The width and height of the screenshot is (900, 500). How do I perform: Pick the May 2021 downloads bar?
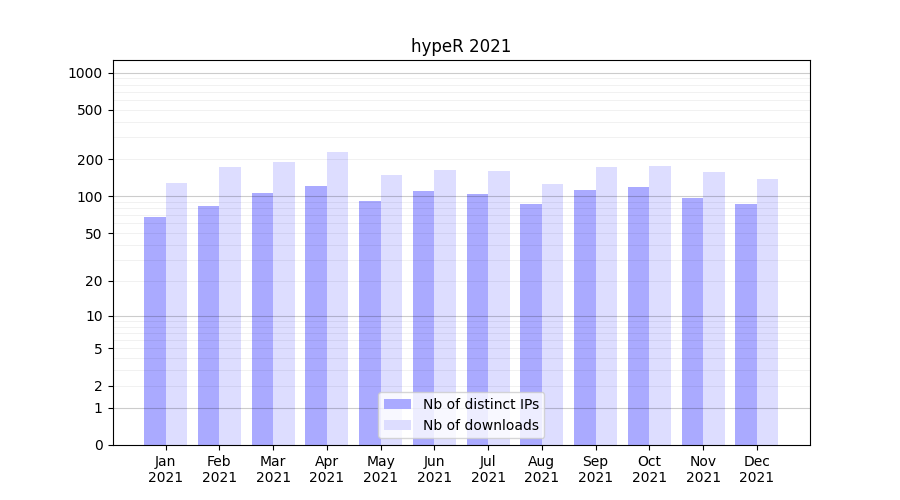click(391, 310)
